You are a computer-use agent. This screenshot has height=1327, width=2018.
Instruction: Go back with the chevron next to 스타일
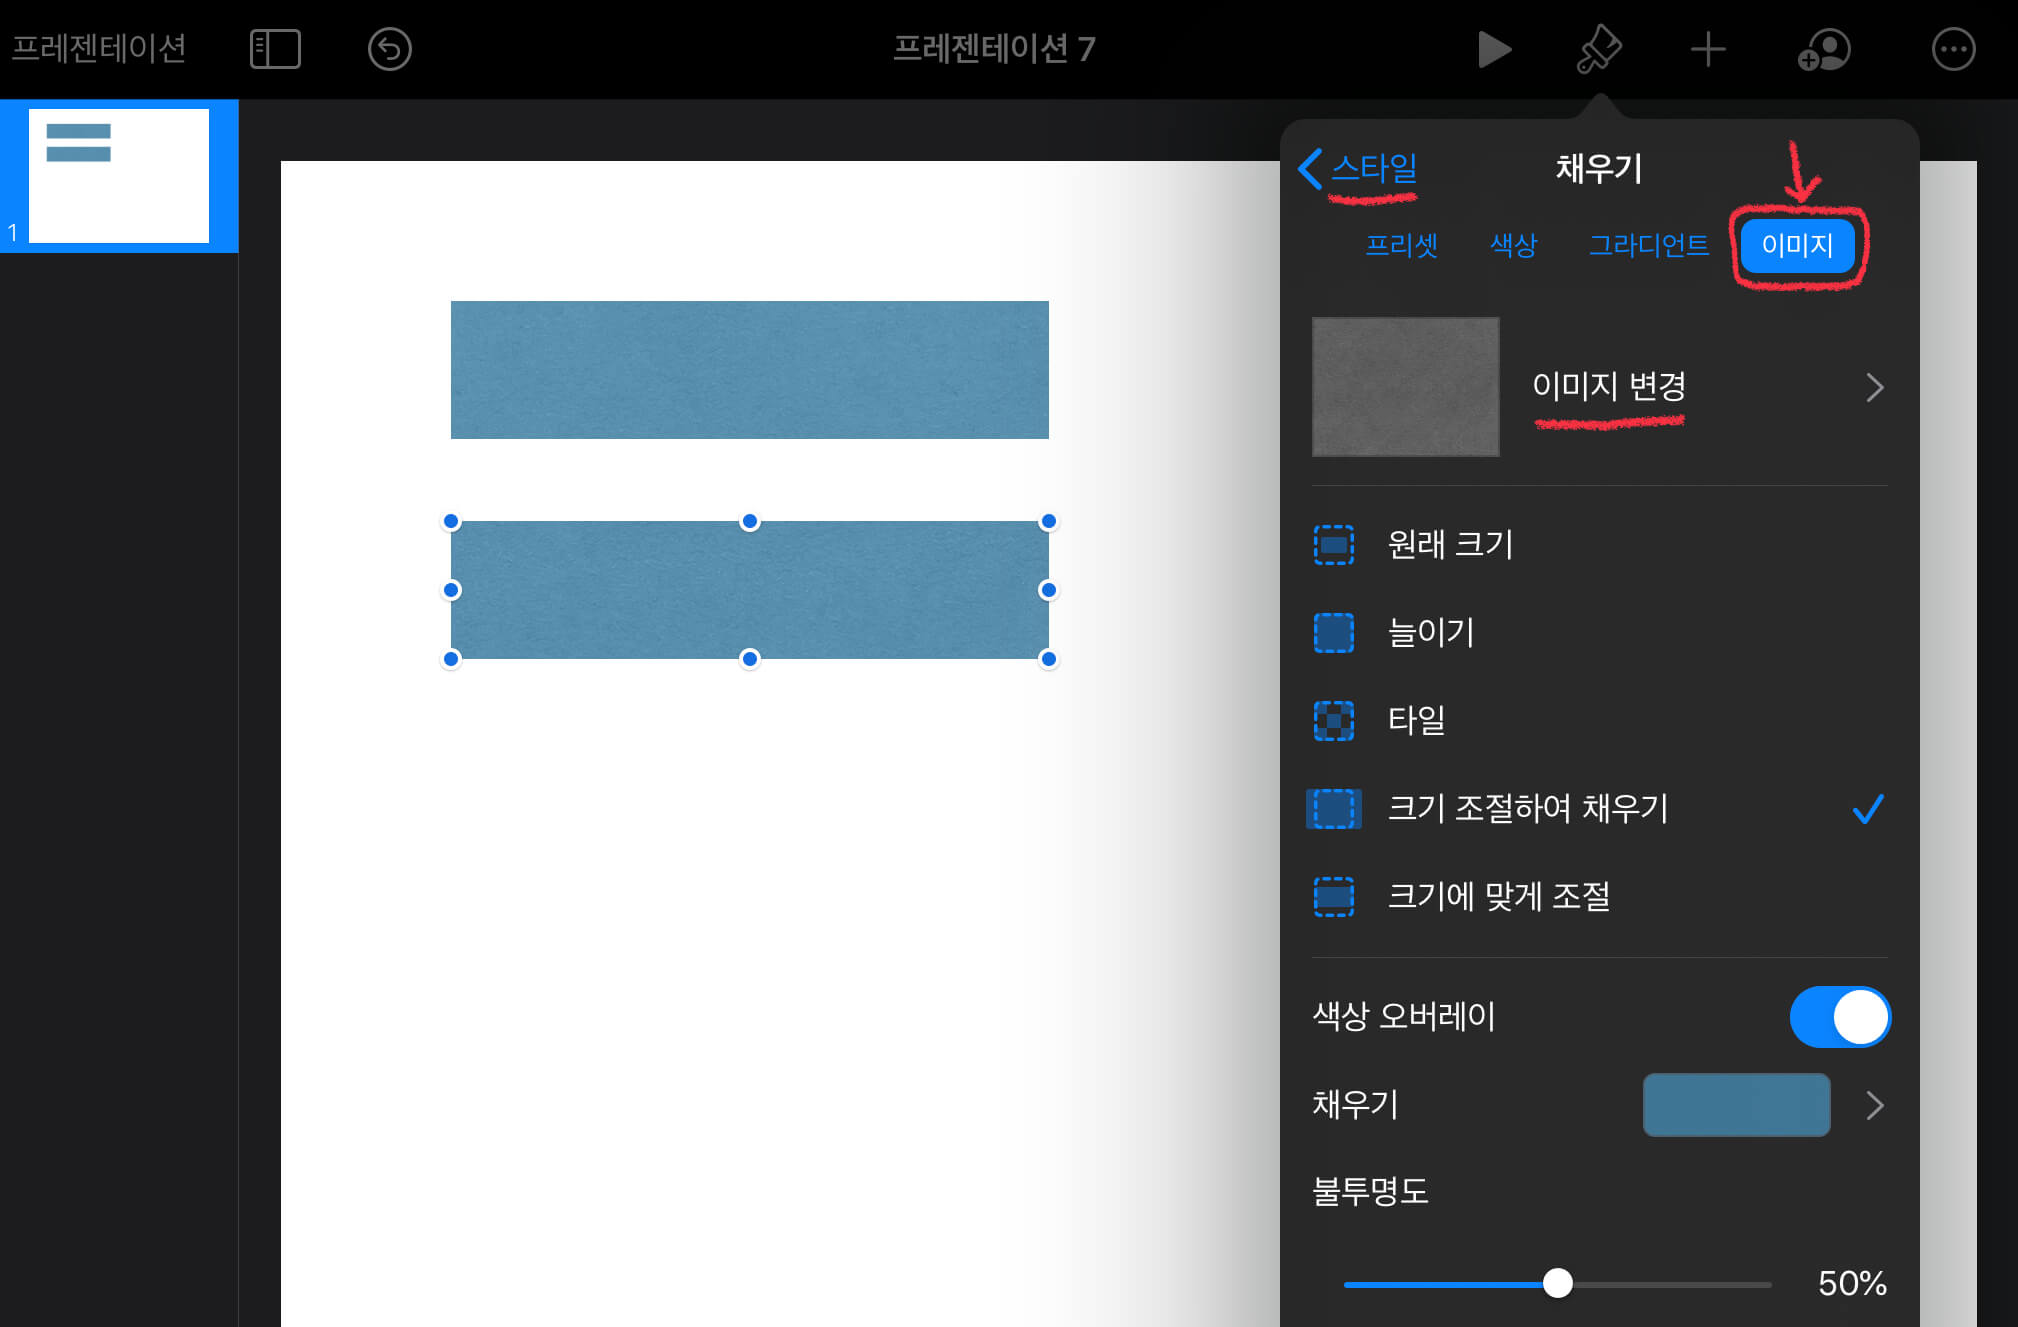click(x=1311, y=168)
